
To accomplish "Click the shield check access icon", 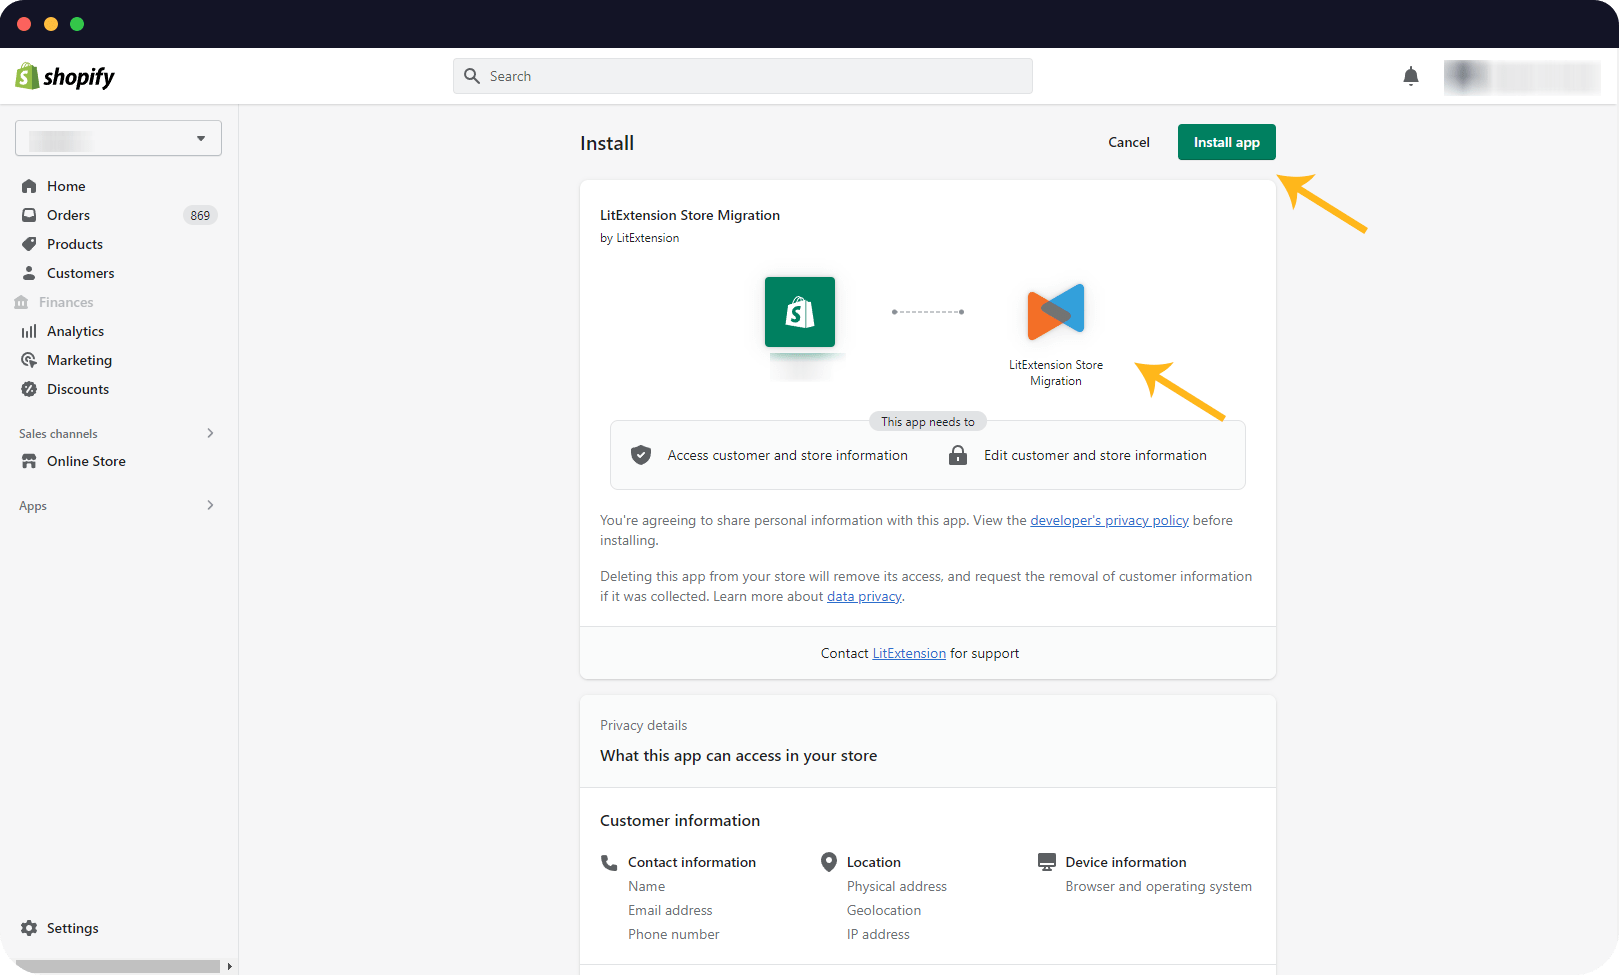I will (x=641, y=455).
